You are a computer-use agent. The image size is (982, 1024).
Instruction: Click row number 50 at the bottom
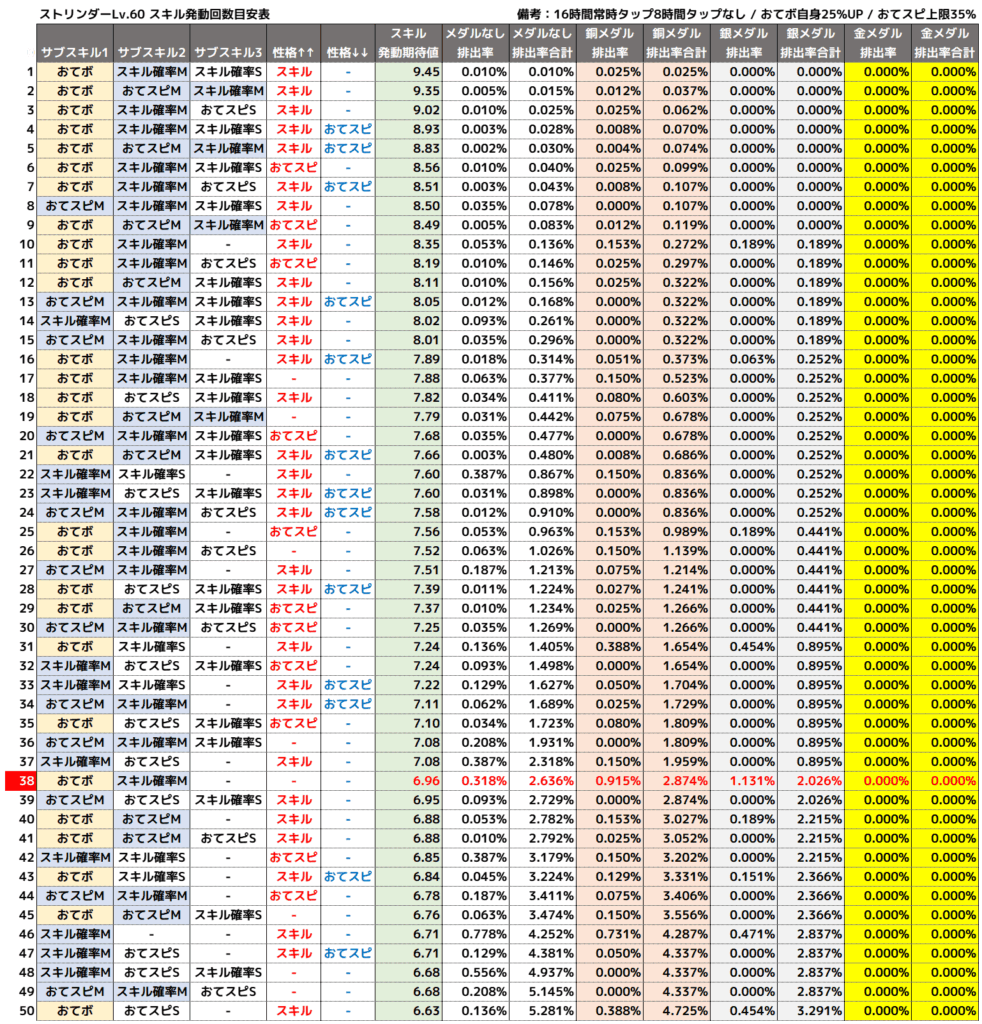pos(27,1011)
